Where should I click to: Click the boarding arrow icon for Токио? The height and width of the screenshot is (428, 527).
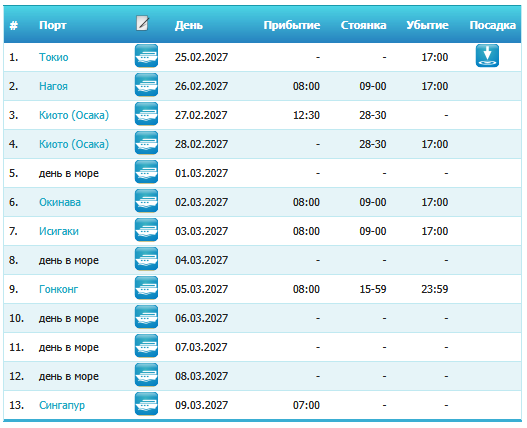point(487,56)
